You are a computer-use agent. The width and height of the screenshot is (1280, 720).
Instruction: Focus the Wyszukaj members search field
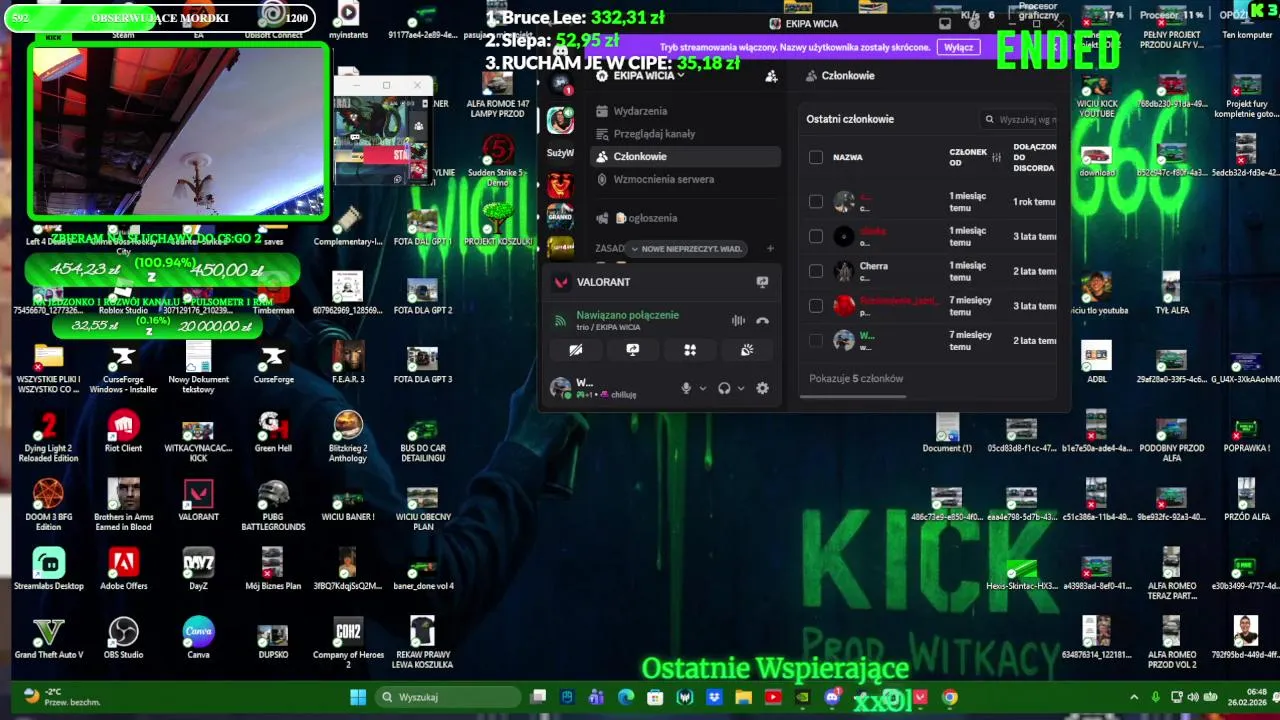[1020, 119]
